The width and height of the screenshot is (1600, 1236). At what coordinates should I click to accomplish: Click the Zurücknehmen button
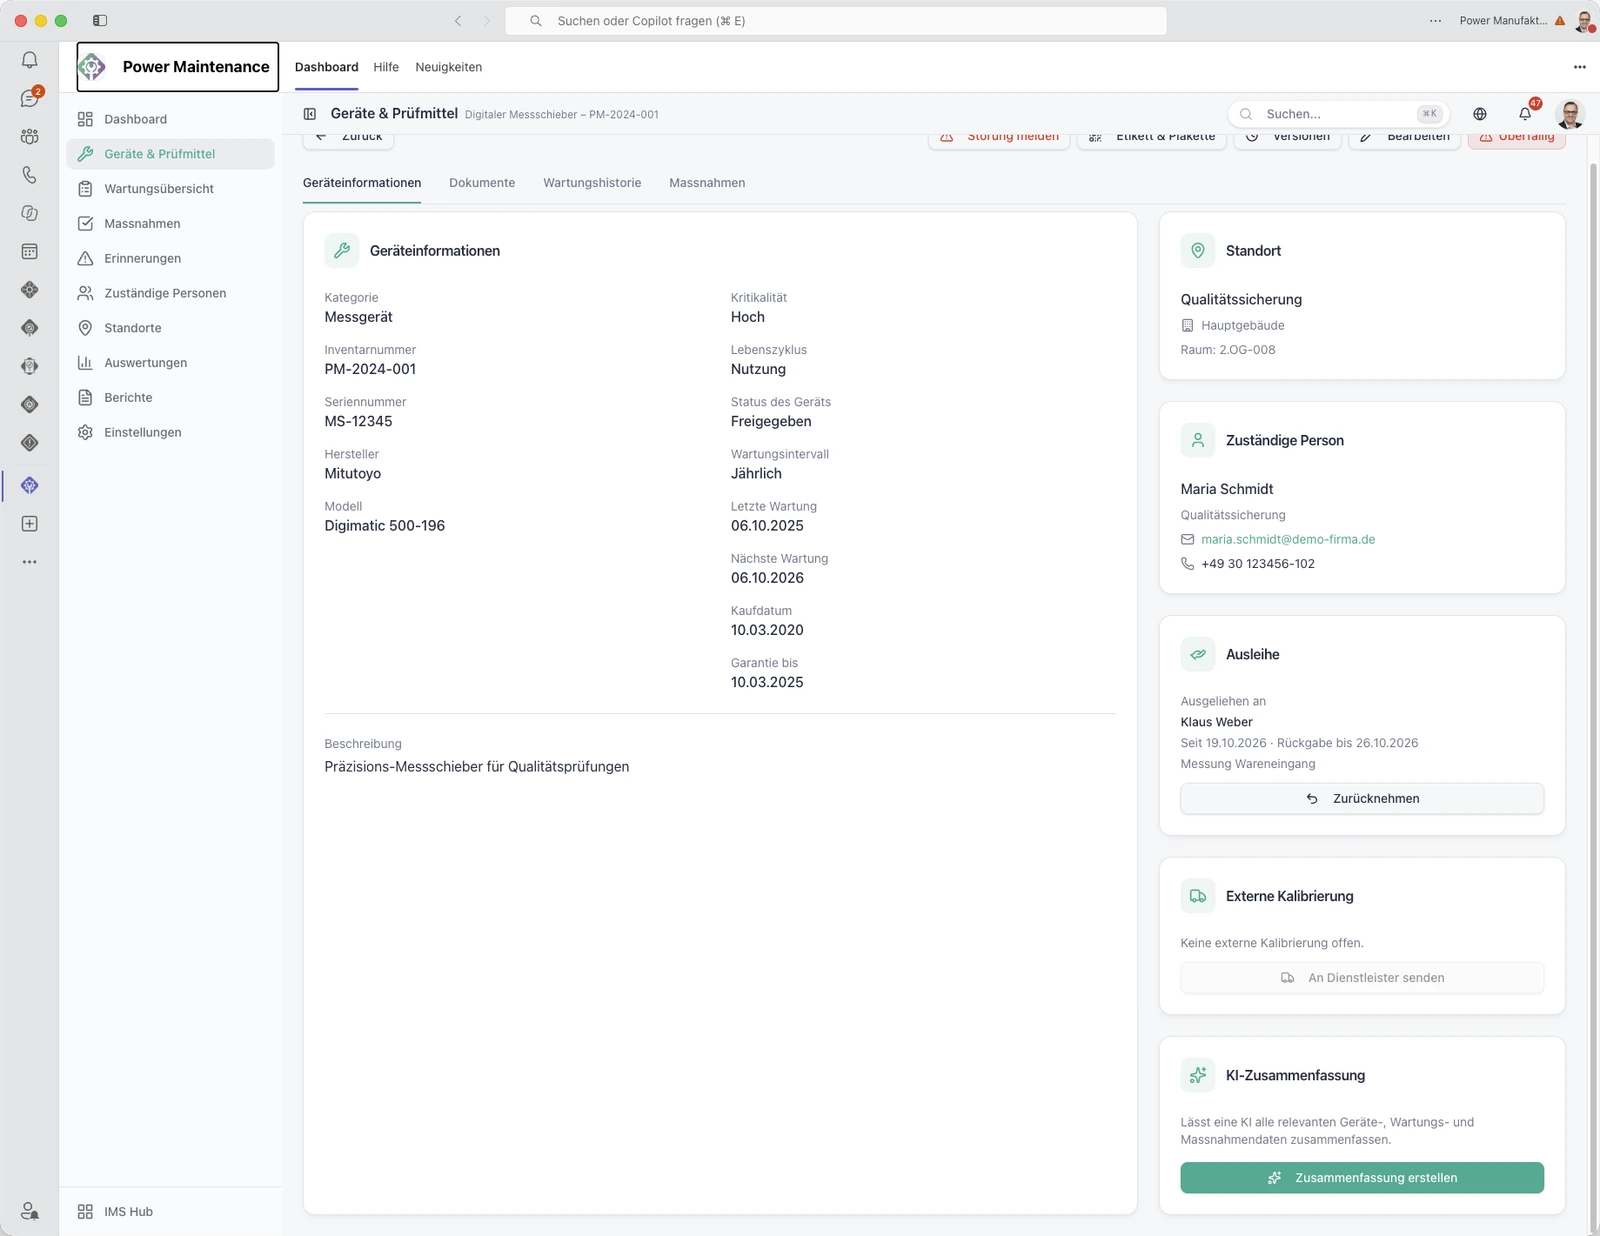(1362, 799)
